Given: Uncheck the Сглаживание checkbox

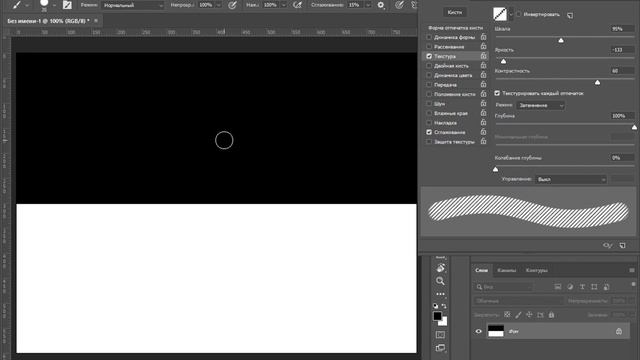Looking at the screenshot, I should [429, 132].
